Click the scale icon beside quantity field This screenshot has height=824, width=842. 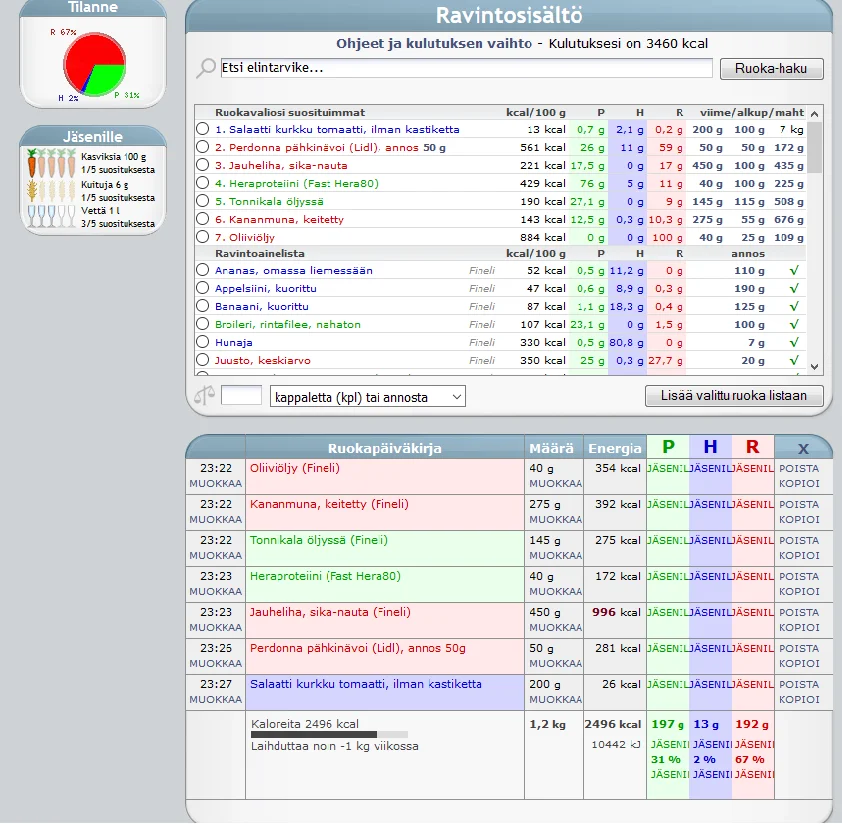(x=204, y=395)
